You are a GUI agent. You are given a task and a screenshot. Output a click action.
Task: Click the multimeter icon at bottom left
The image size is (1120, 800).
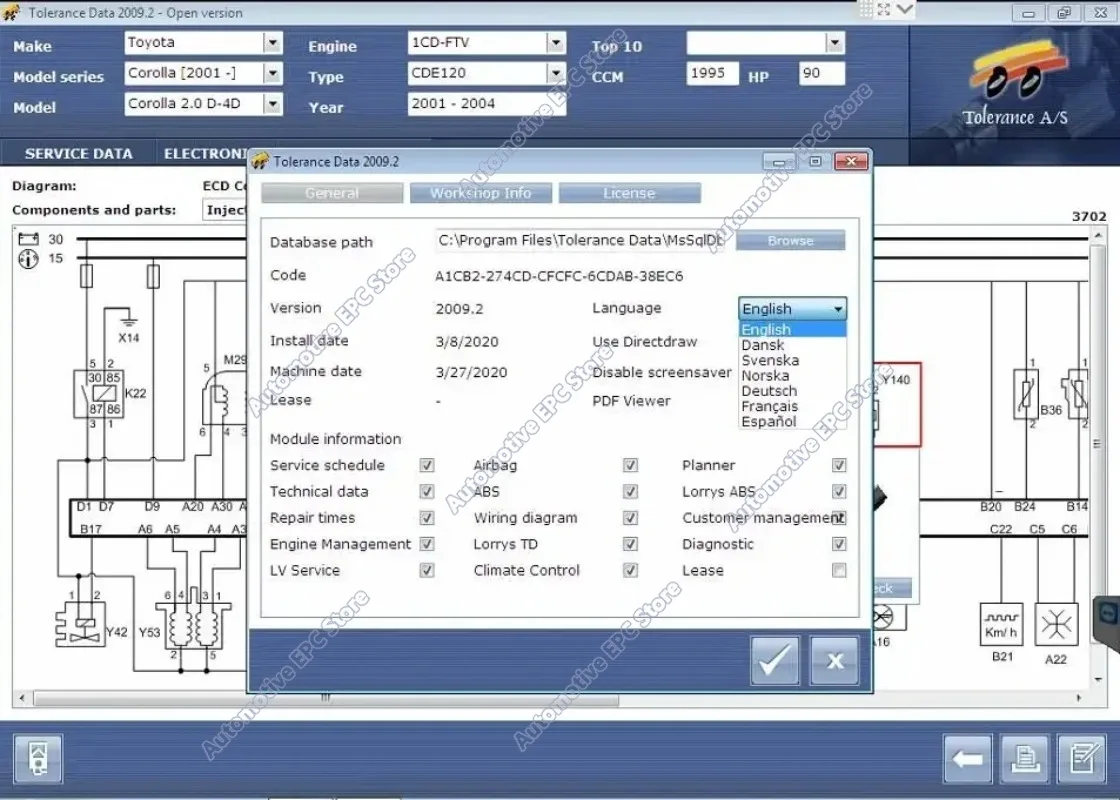click(38, 759)
